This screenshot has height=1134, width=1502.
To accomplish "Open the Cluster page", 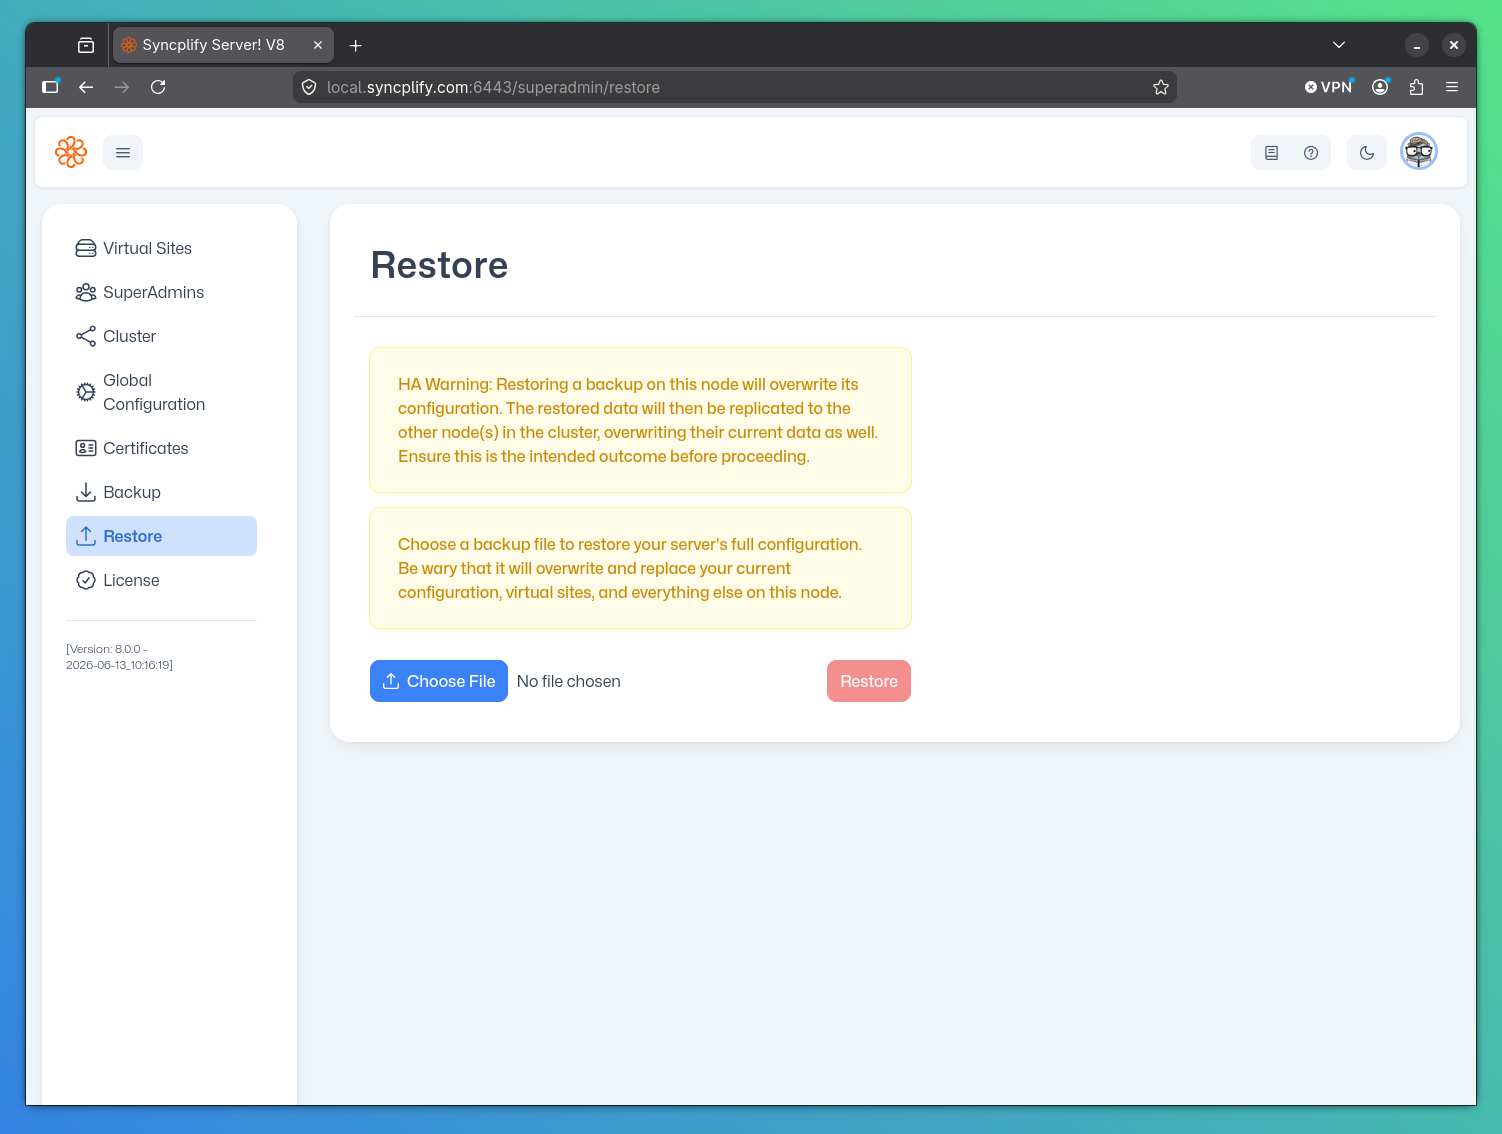I will [x=161, y=336].
